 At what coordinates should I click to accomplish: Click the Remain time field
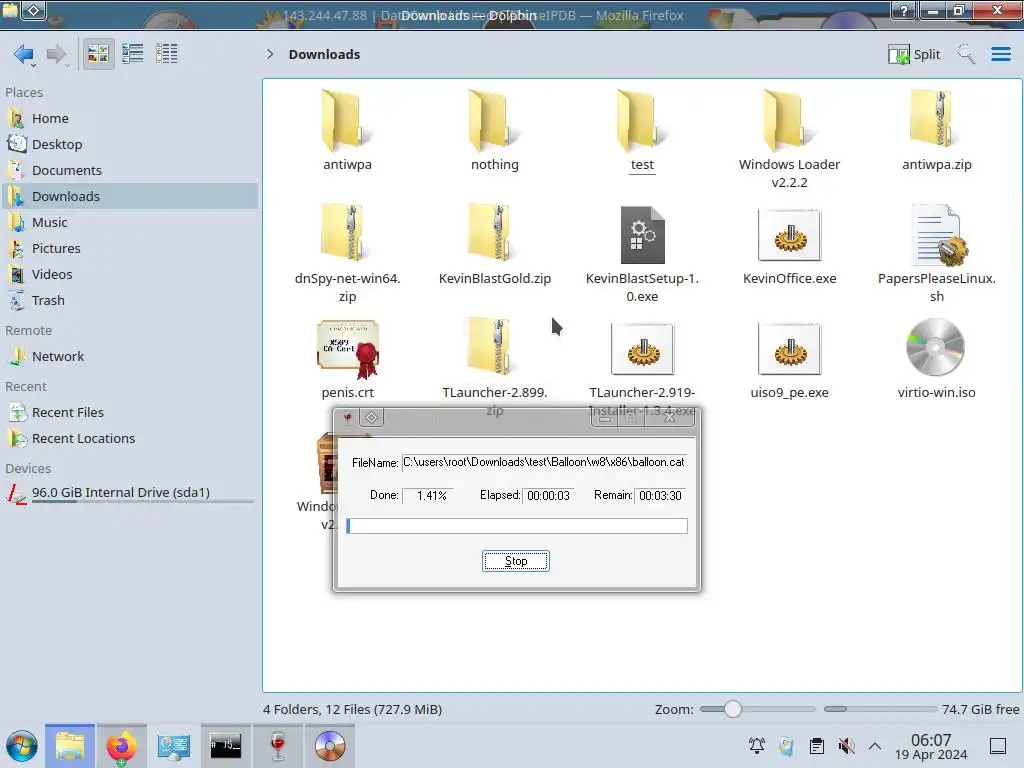tap(661, 496)
